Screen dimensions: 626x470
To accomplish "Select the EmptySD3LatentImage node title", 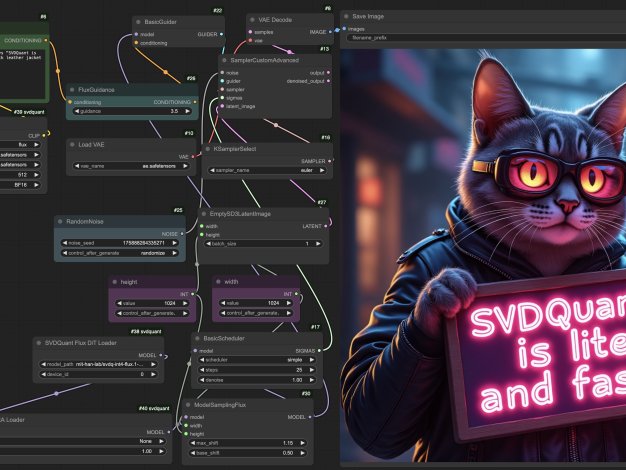I will tap(240, 214).
